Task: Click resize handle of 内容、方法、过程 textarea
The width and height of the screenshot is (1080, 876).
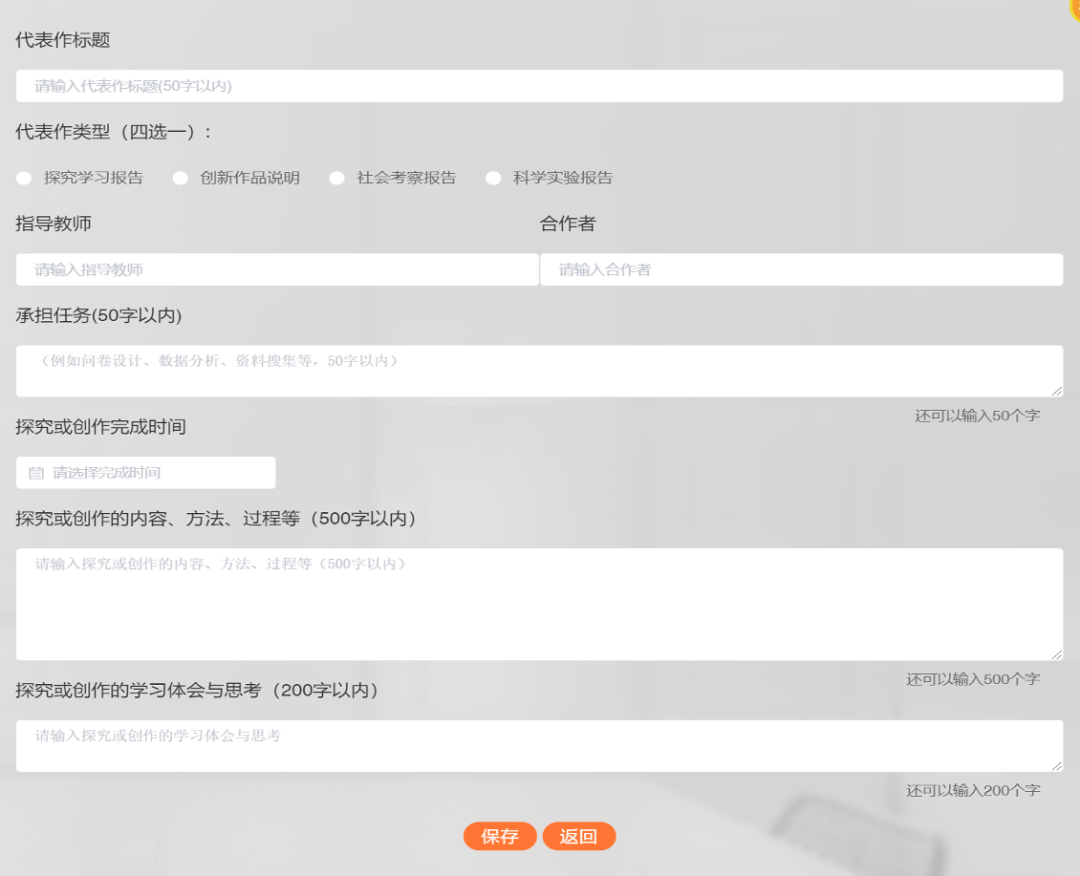Action: 1057,654
